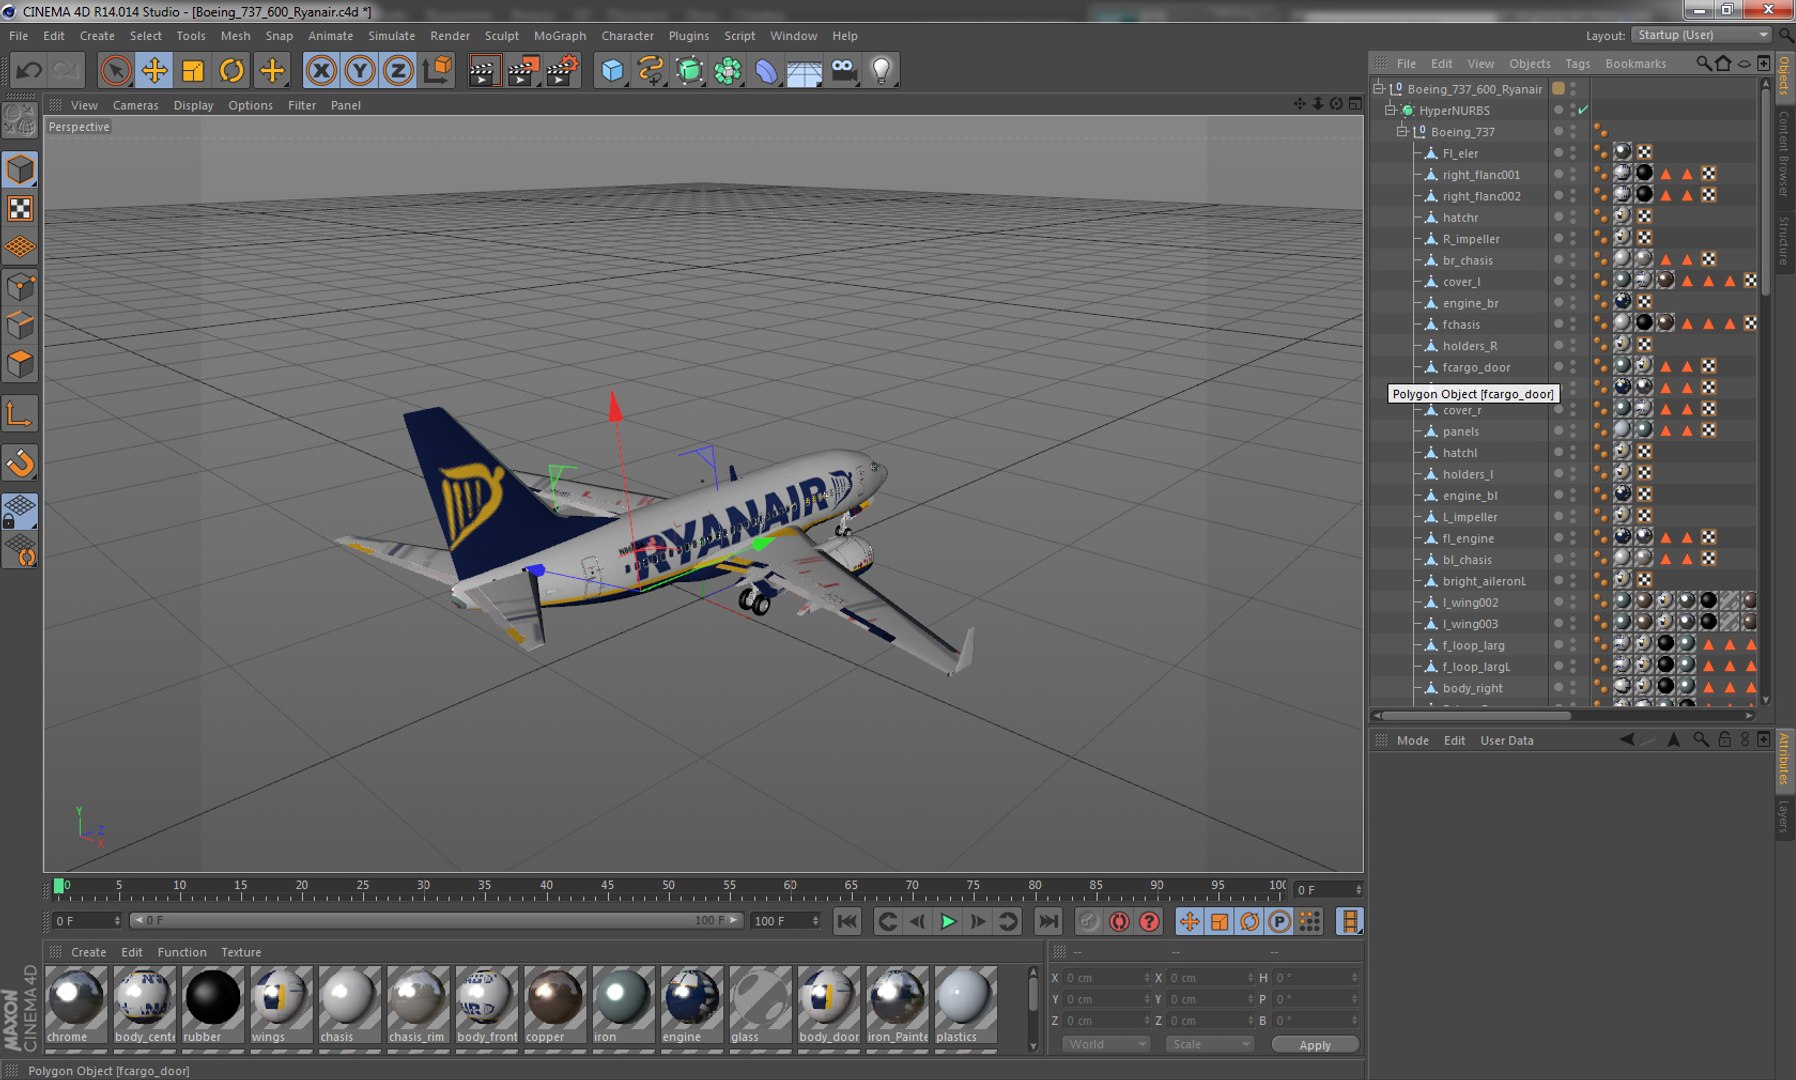Screen dimensions: 1796x1080
Task: Open the Layout dropdown Startup (User)
Action: tap(1700, 35)
